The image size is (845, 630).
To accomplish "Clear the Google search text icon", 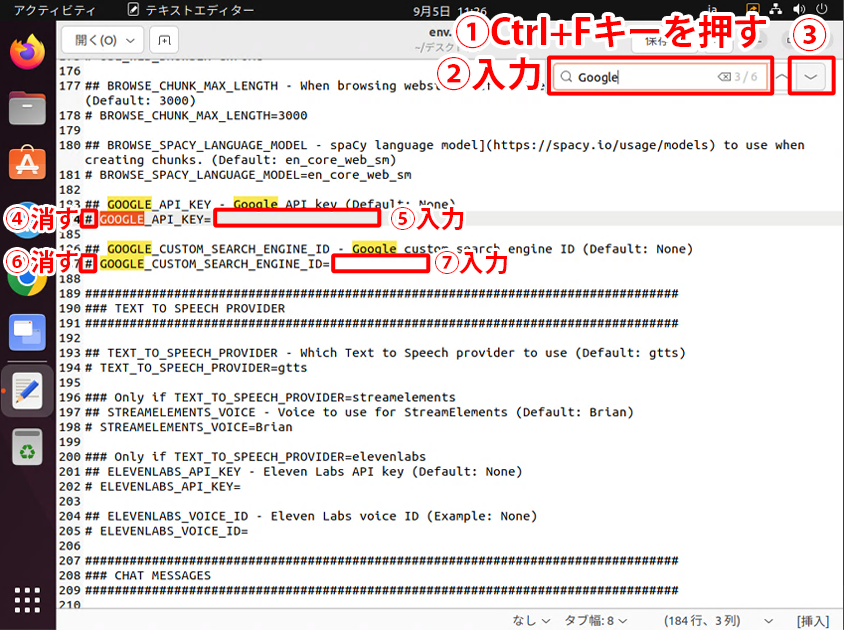I will click(x=724, y=77).
